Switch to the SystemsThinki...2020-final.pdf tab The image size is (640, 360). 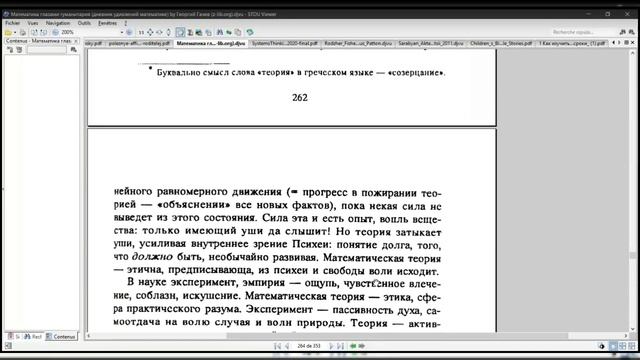pos(284,43)
